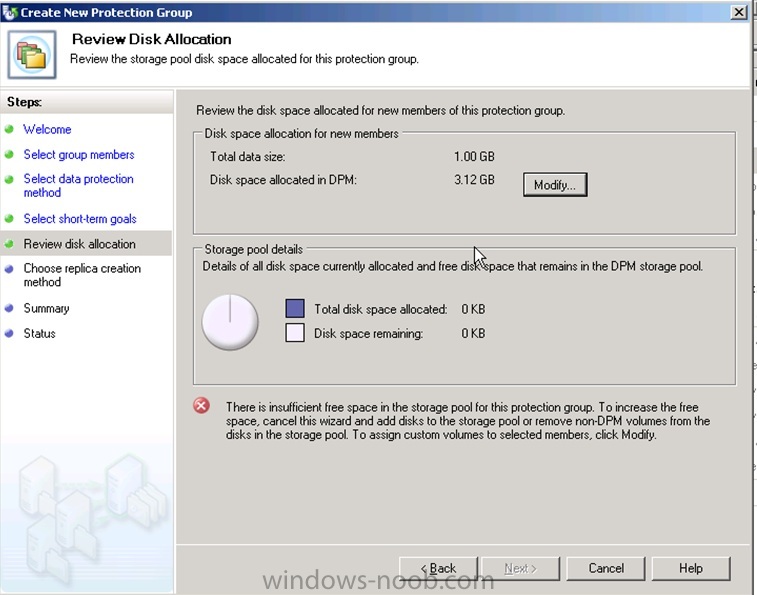
Task: Click the Disk space allocation for new members title
Action: point(301,133)
